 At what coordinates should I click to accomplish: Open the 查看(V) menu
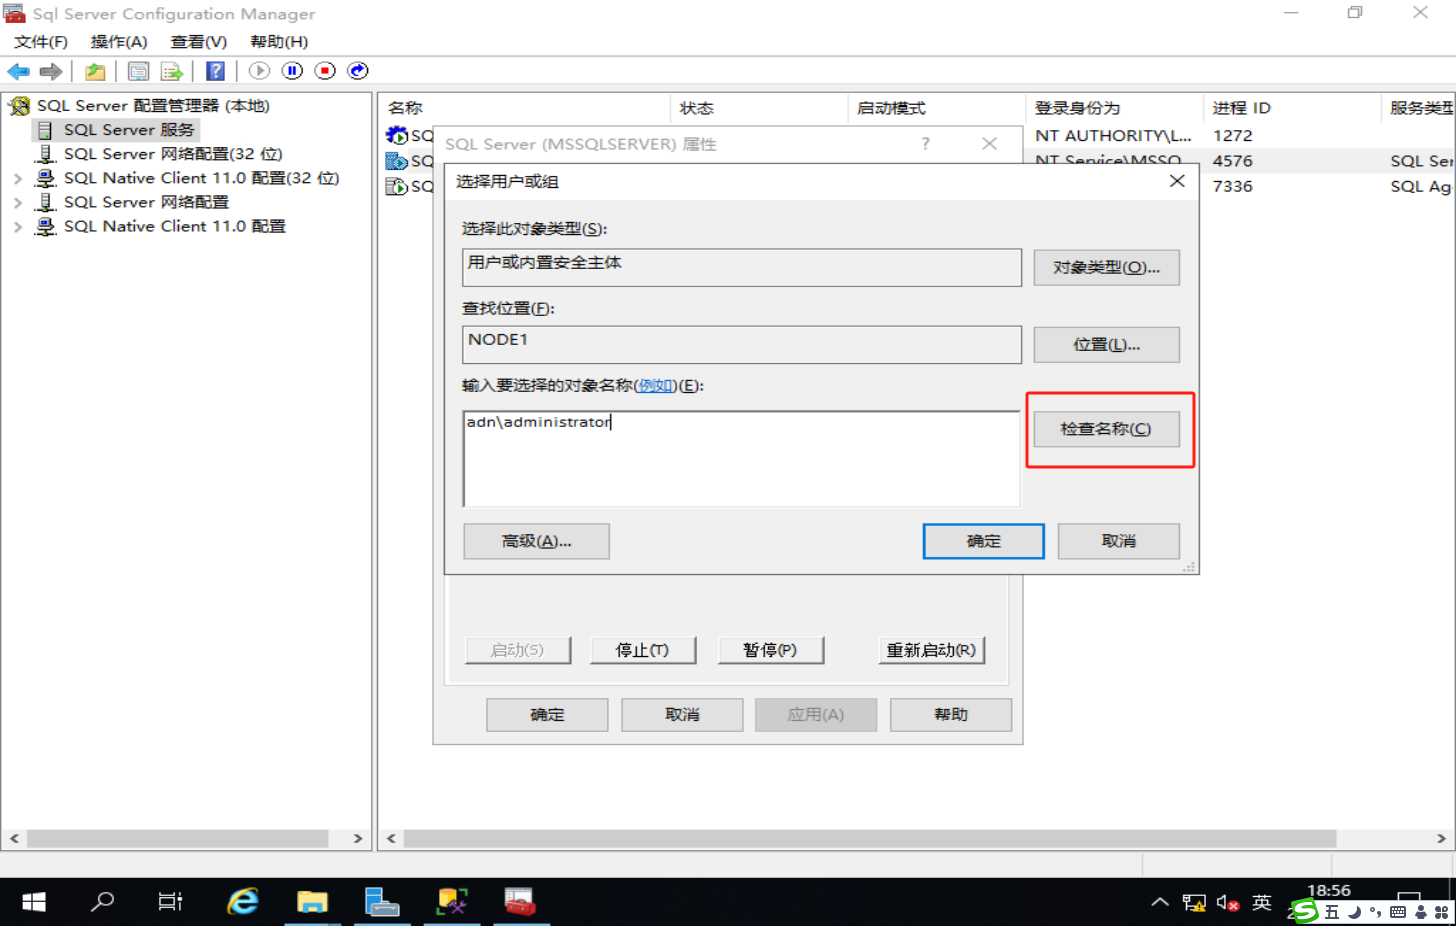coord(199,42)
